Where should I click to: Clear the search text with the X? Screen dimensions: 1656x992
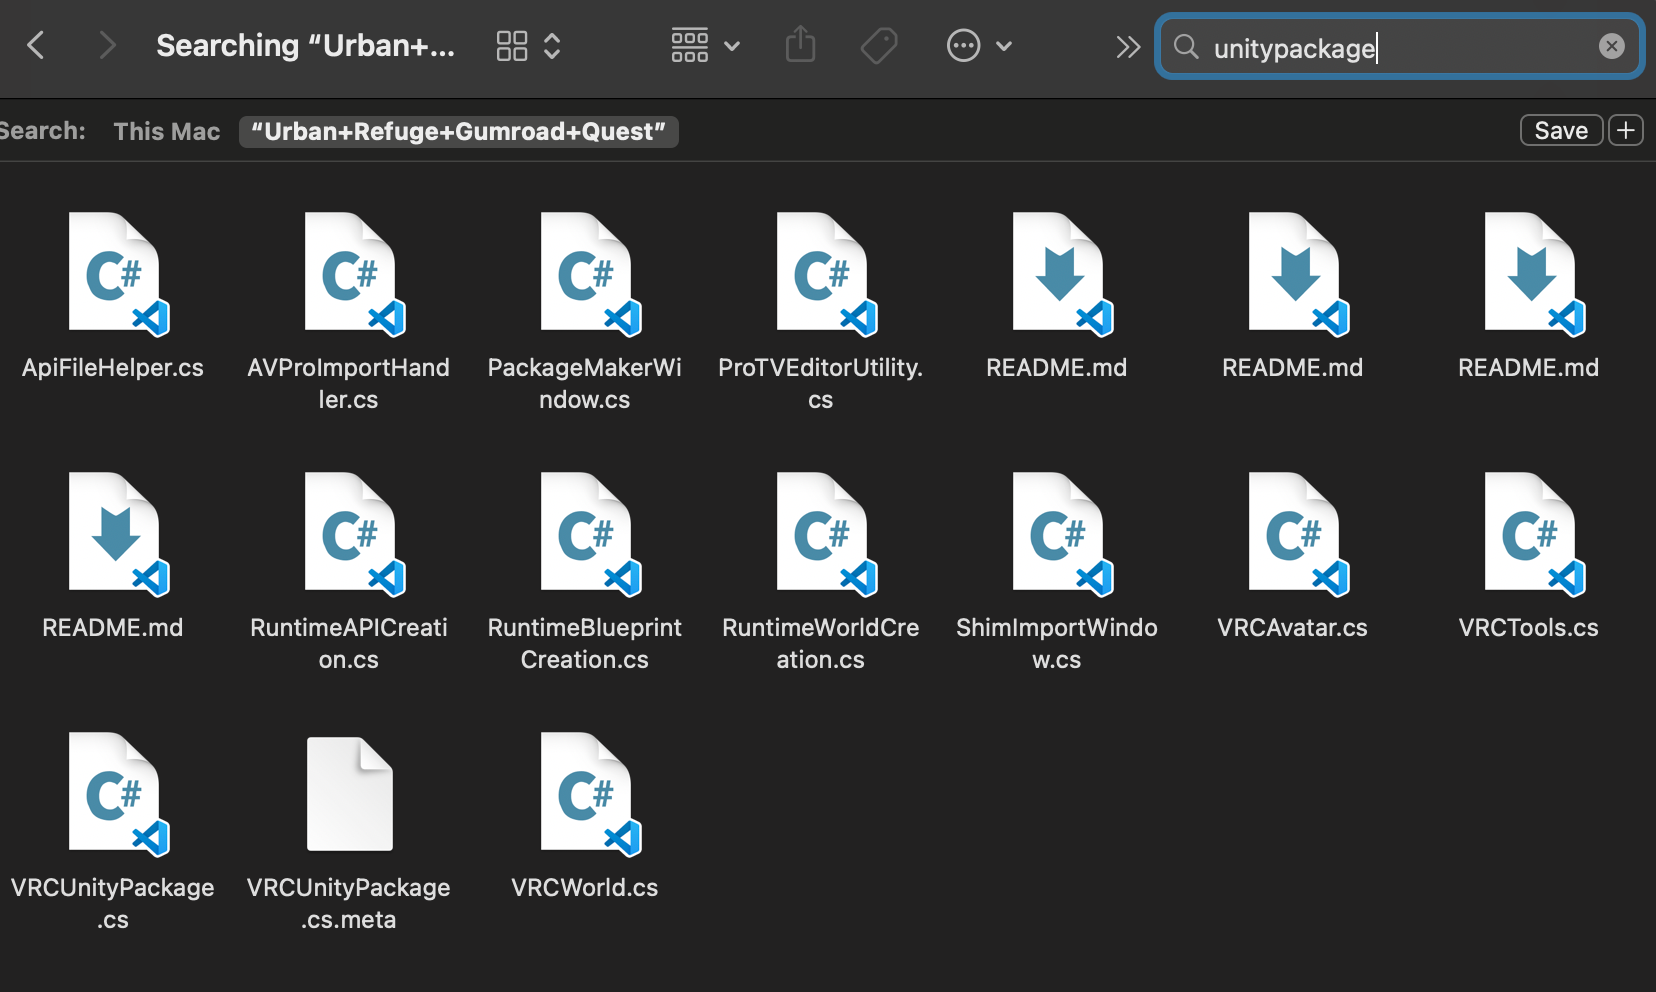click(1611, 46)
